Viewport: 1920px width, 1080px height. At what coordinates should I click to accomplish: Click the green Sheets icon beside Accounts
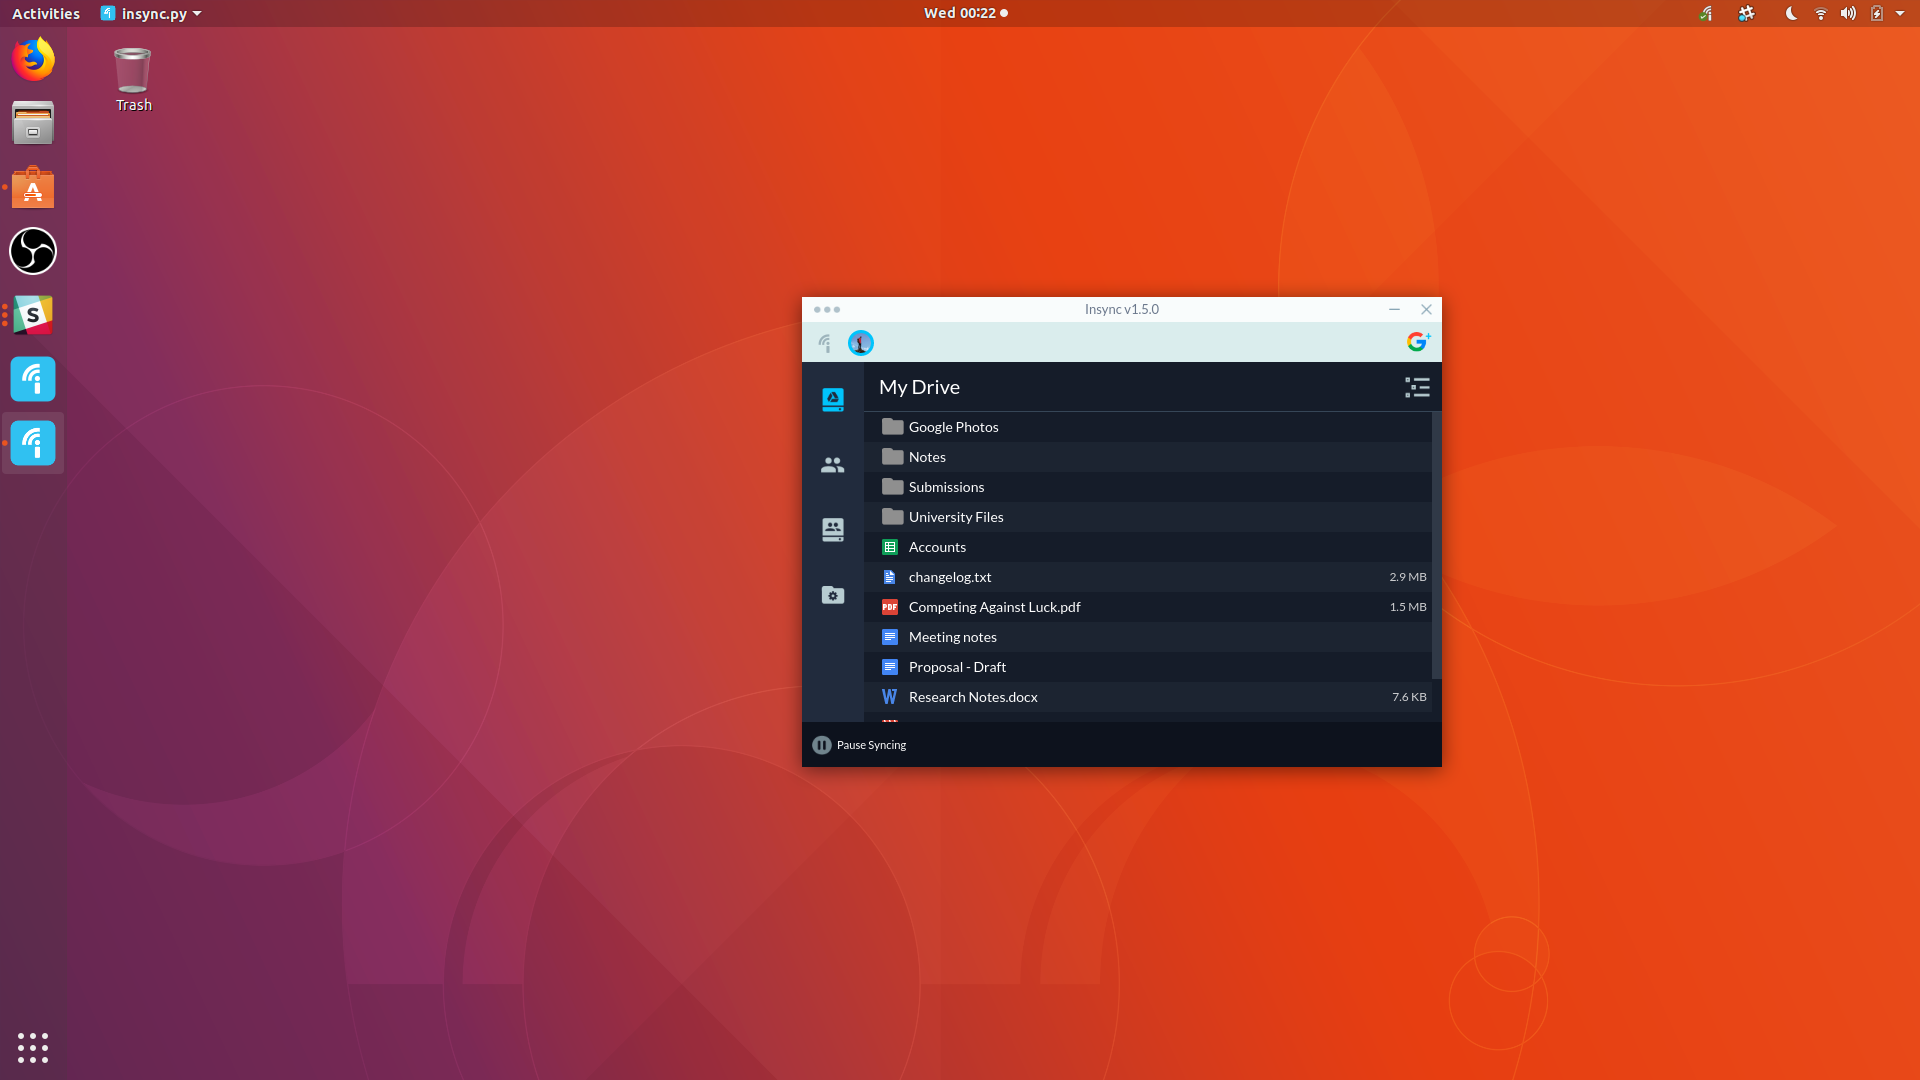point(890,547)
